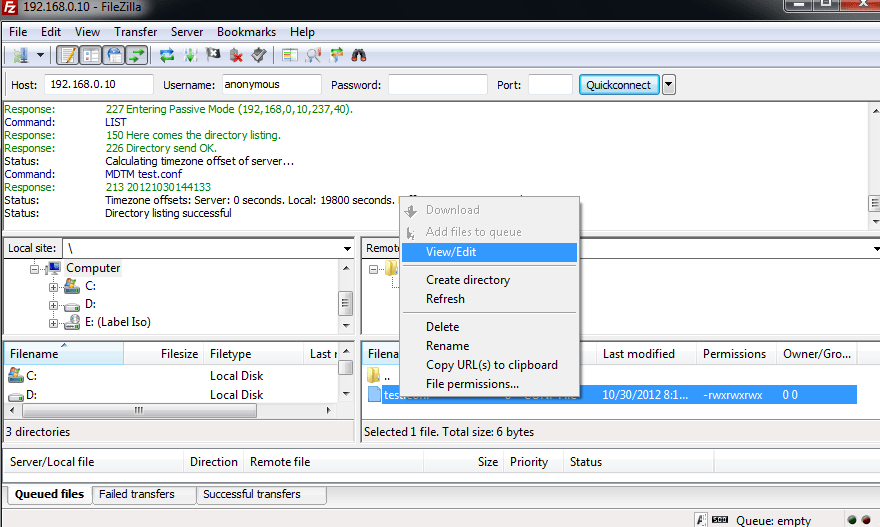This screenshot has width=880, height=527.
Task: Toggle synchronized browsing icon
Action: click(336, 55)
